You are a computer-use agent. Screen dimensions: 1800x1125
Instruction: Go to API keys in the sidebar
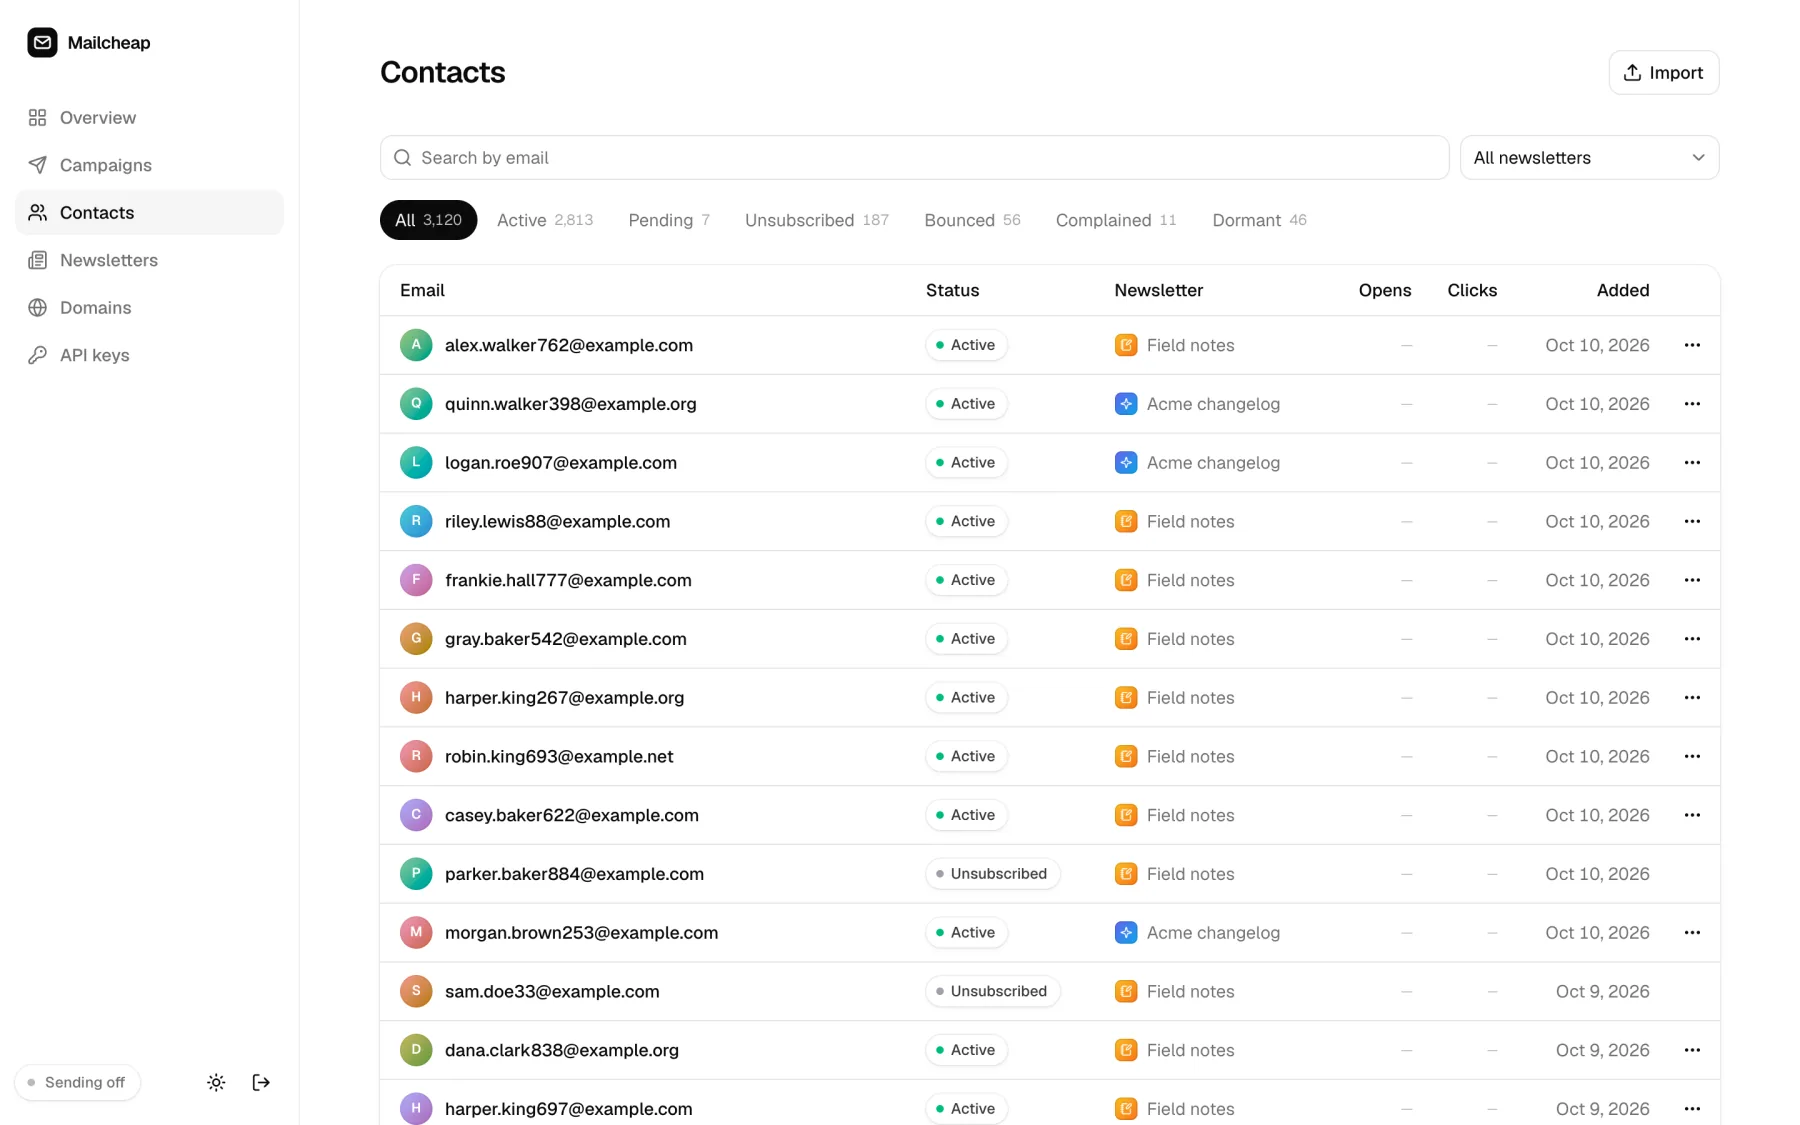150,355
